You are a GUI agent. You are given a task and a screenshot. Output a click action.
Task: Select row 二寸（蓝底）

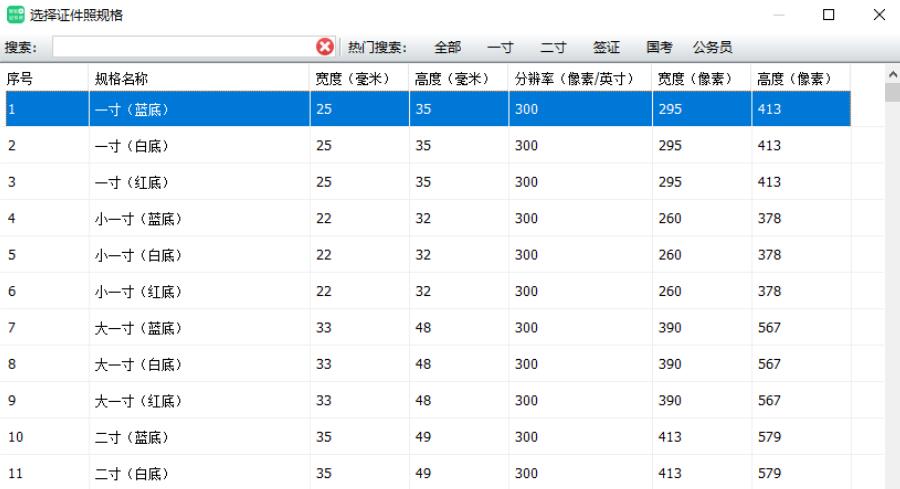(428, 437)
